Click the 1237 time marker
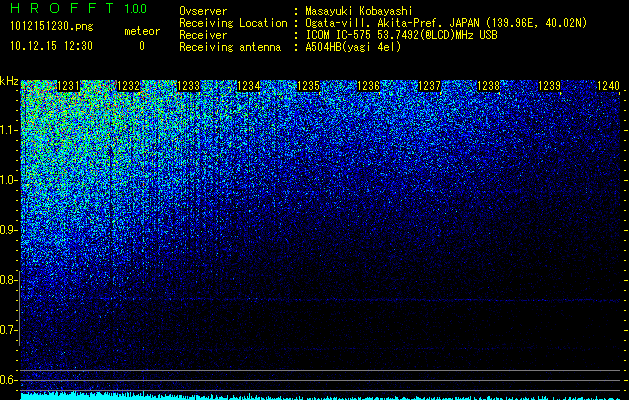This screenshot has height=400, width=629. click(x=429, y=86)
